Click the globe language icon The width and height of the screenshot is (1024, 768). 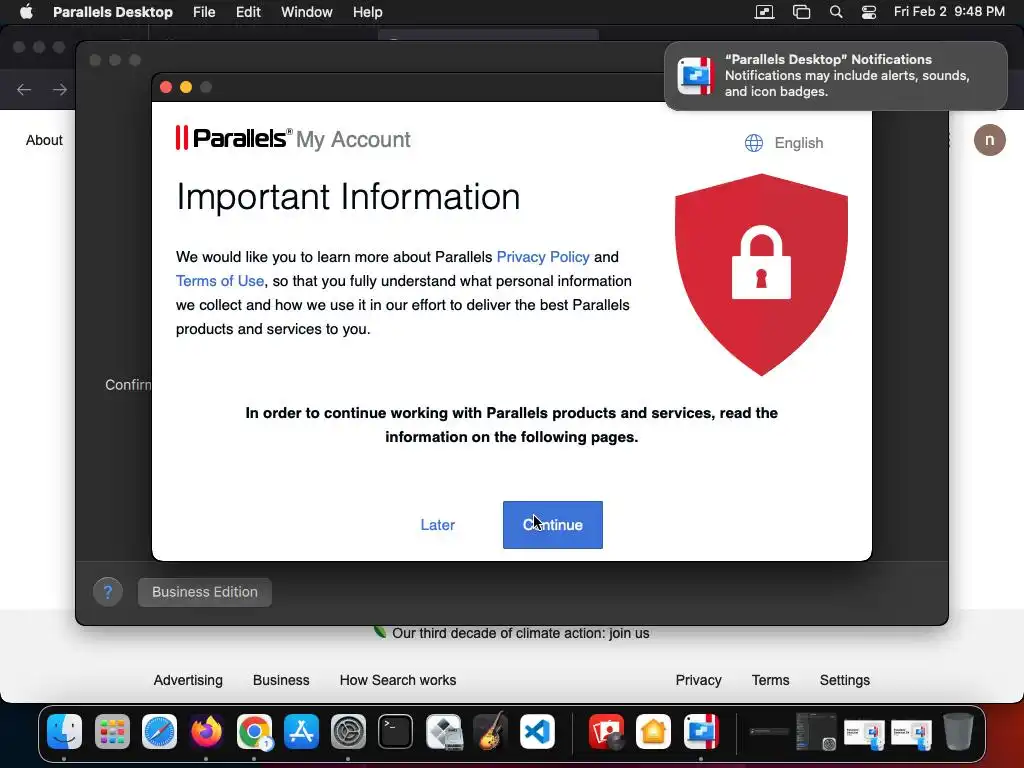click(x=754, y=142)
